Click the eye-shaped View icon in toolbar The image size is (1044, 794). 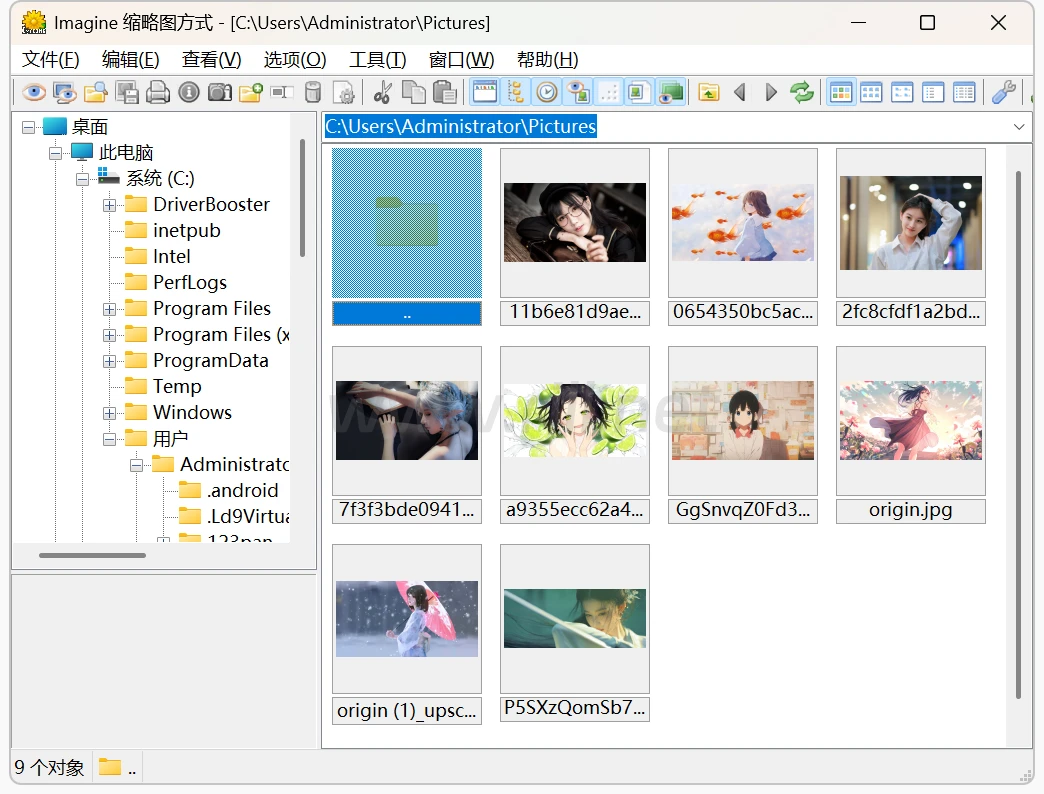pyautogui.click(x=34, y=93)
